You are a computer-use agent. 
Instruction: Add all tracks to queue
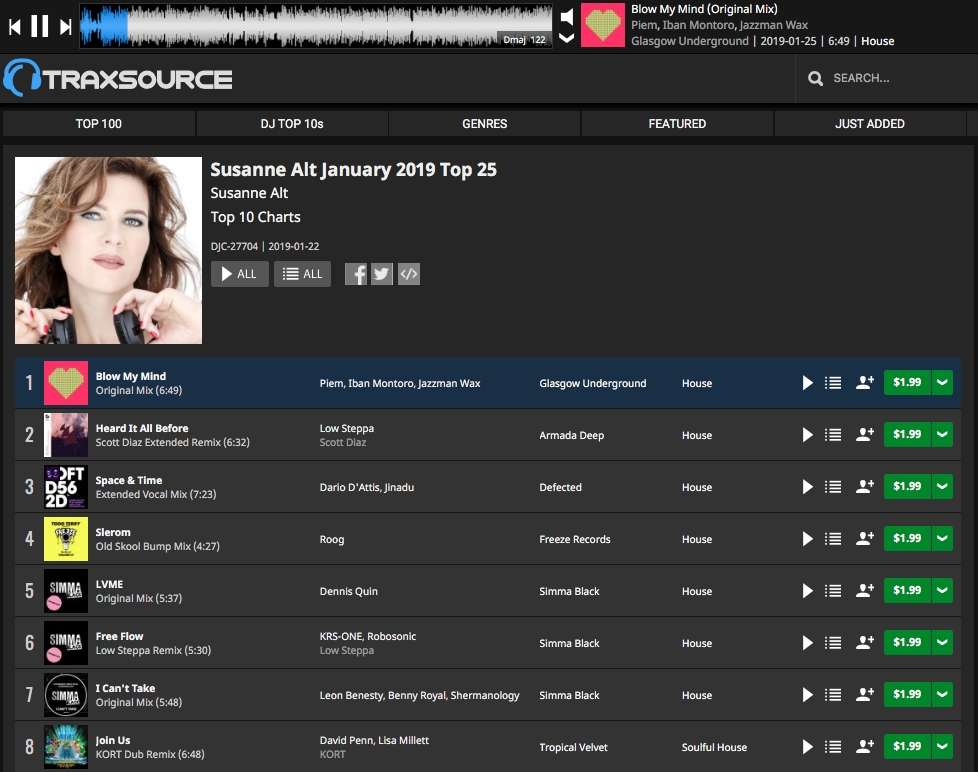click(x=303, y=274)
